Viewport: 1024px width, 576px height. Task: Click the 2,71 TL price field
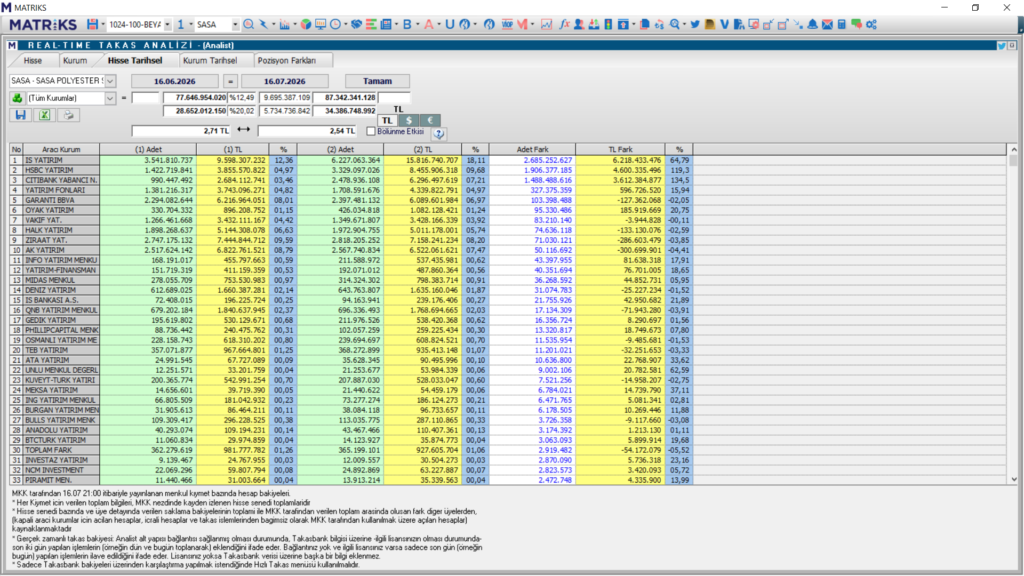click(181, 131)
